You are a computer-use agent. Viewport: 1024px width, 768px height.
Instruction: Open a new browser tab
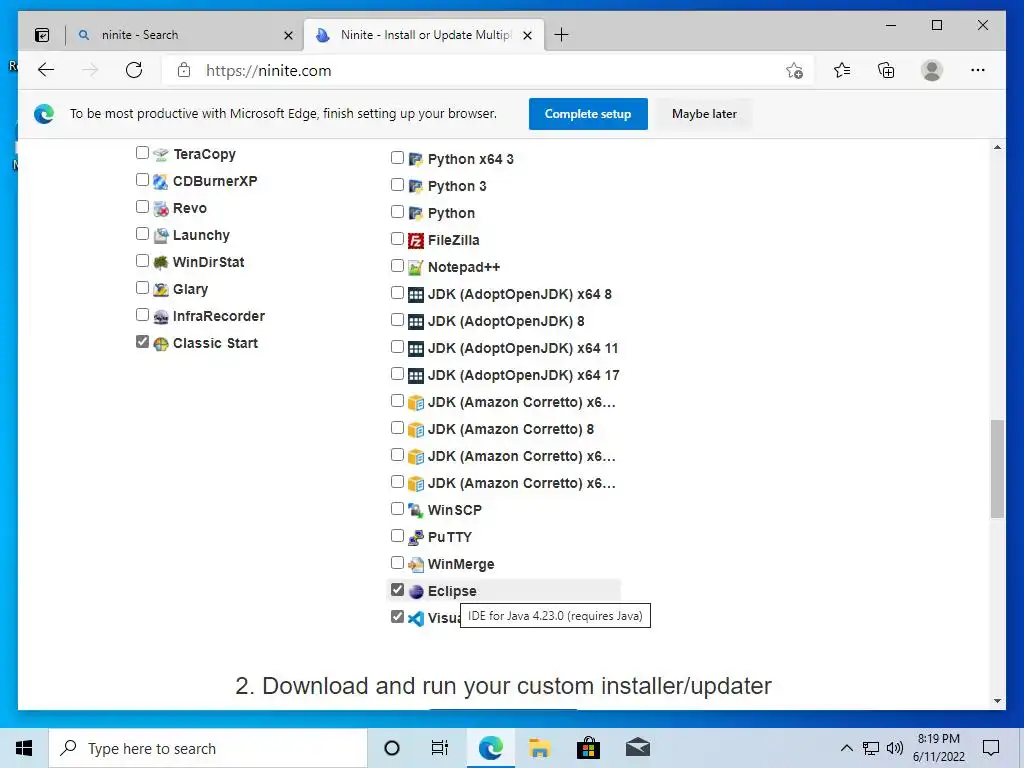coord(561,35)
